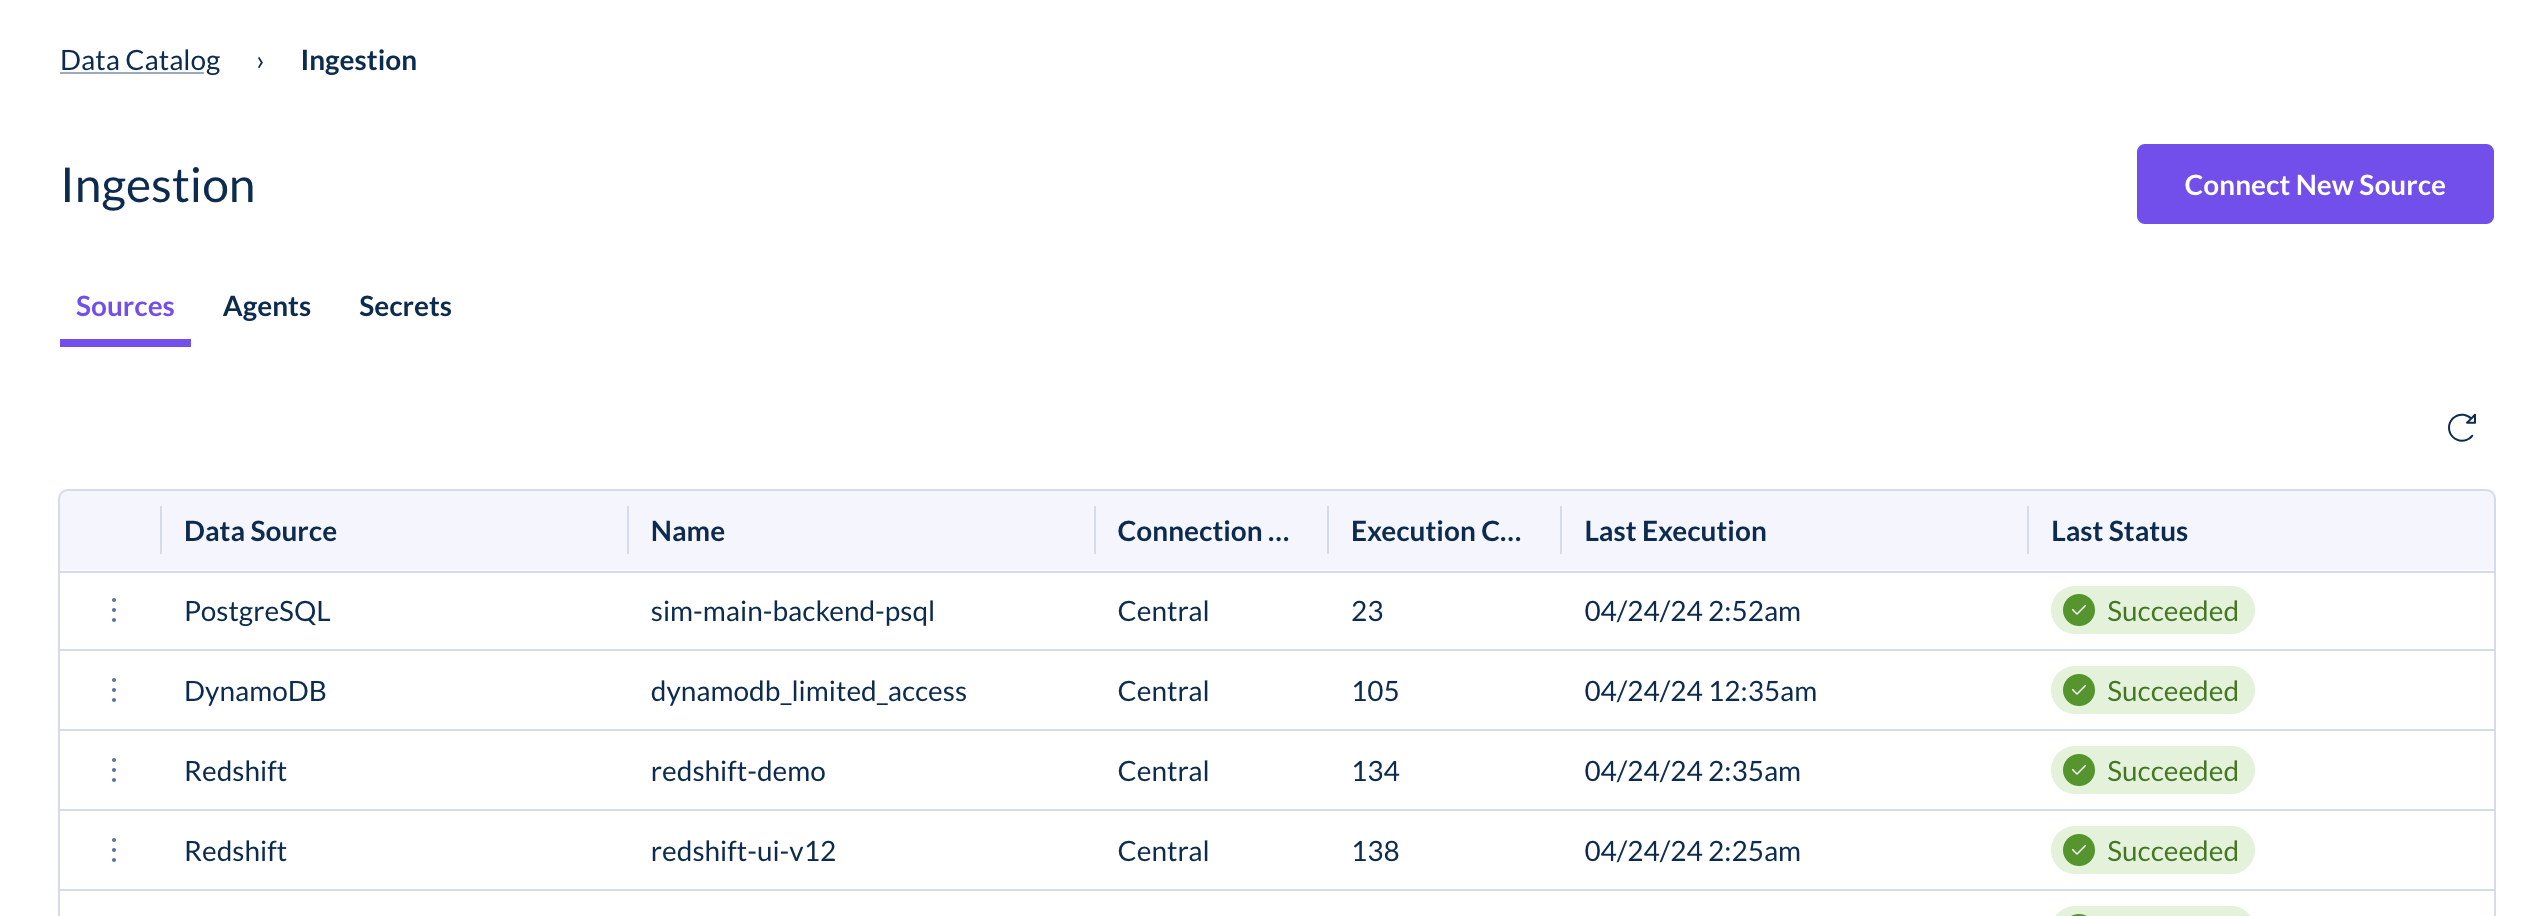Click the Connect New Source button
This screenshot has height=916, width=2548.
pyautogui.click(x=2314, y=184)
